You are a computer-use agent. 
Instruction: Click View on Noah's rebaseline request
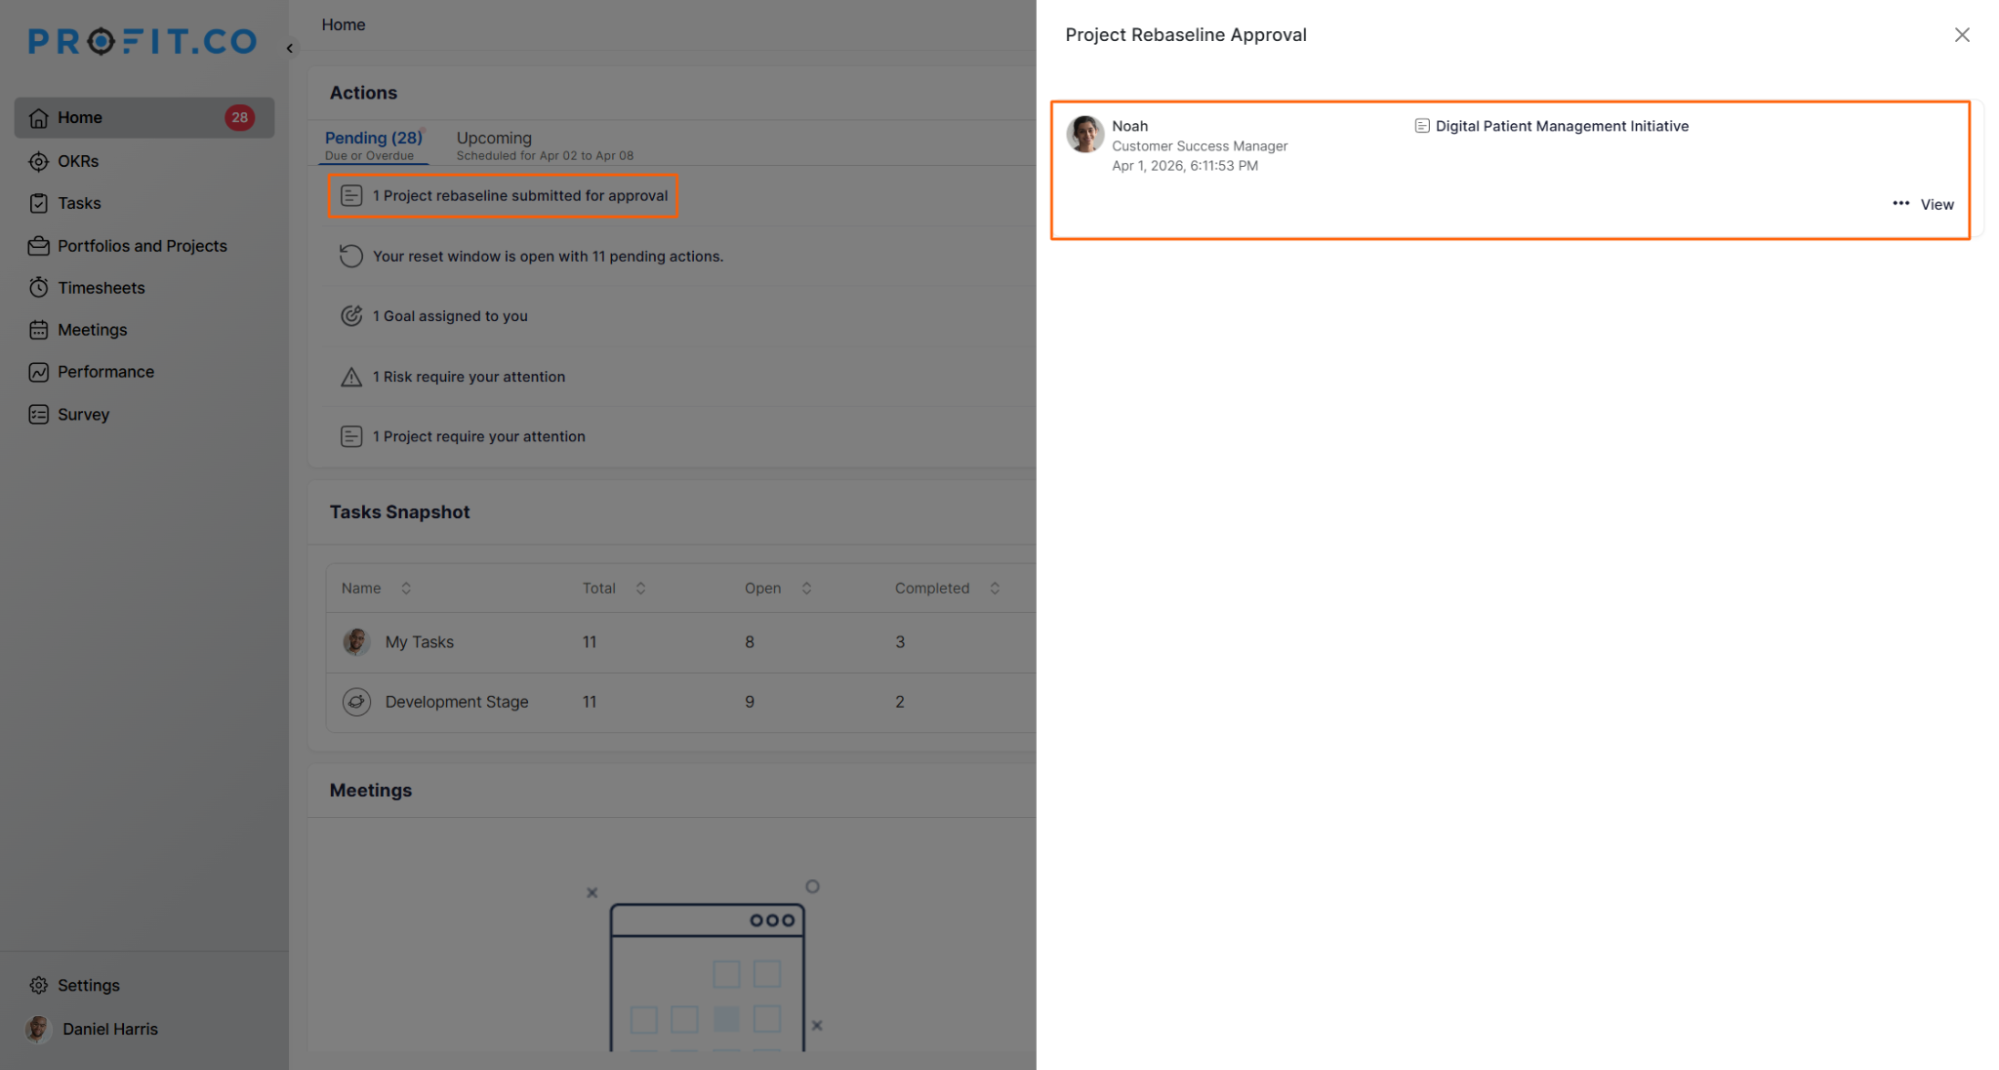[x=1937, y=204]
